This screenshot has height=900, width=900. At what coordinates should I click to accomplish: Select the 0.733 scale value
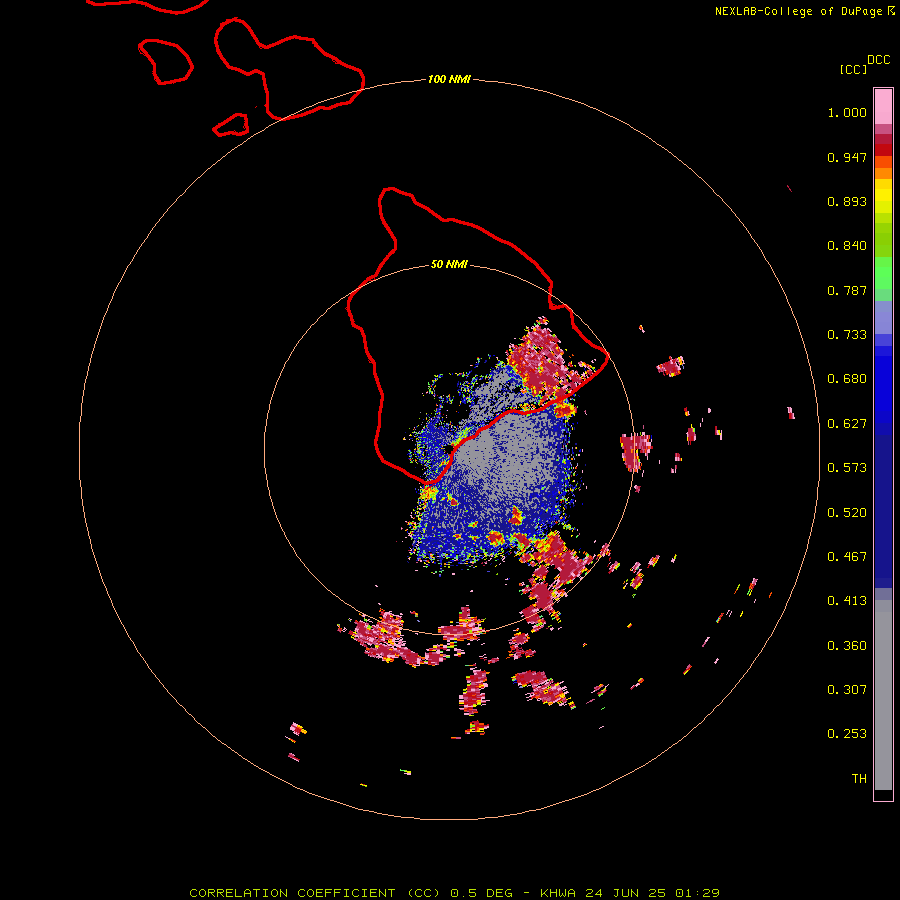847,335
